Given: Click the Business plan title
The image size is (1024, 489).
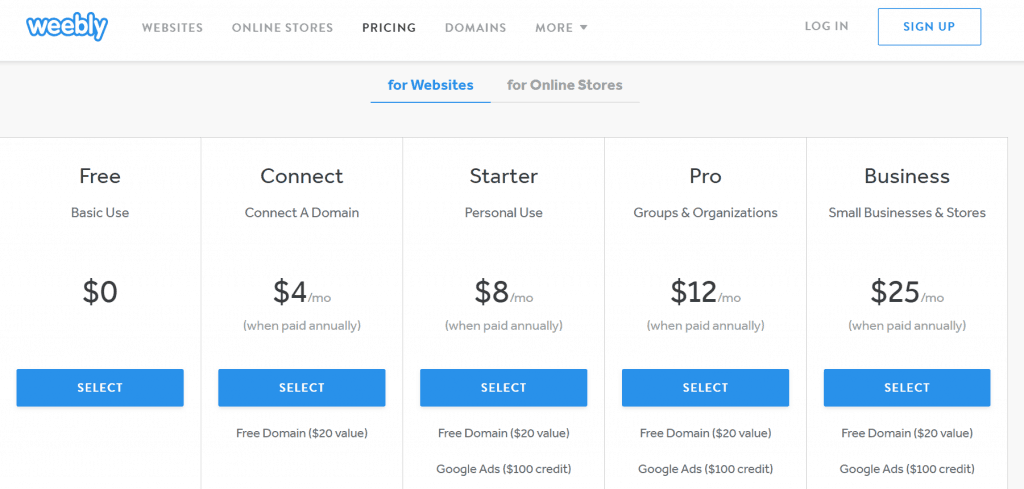Looking at the screenshot, I should pyautogui.click(x=907, y=176).
